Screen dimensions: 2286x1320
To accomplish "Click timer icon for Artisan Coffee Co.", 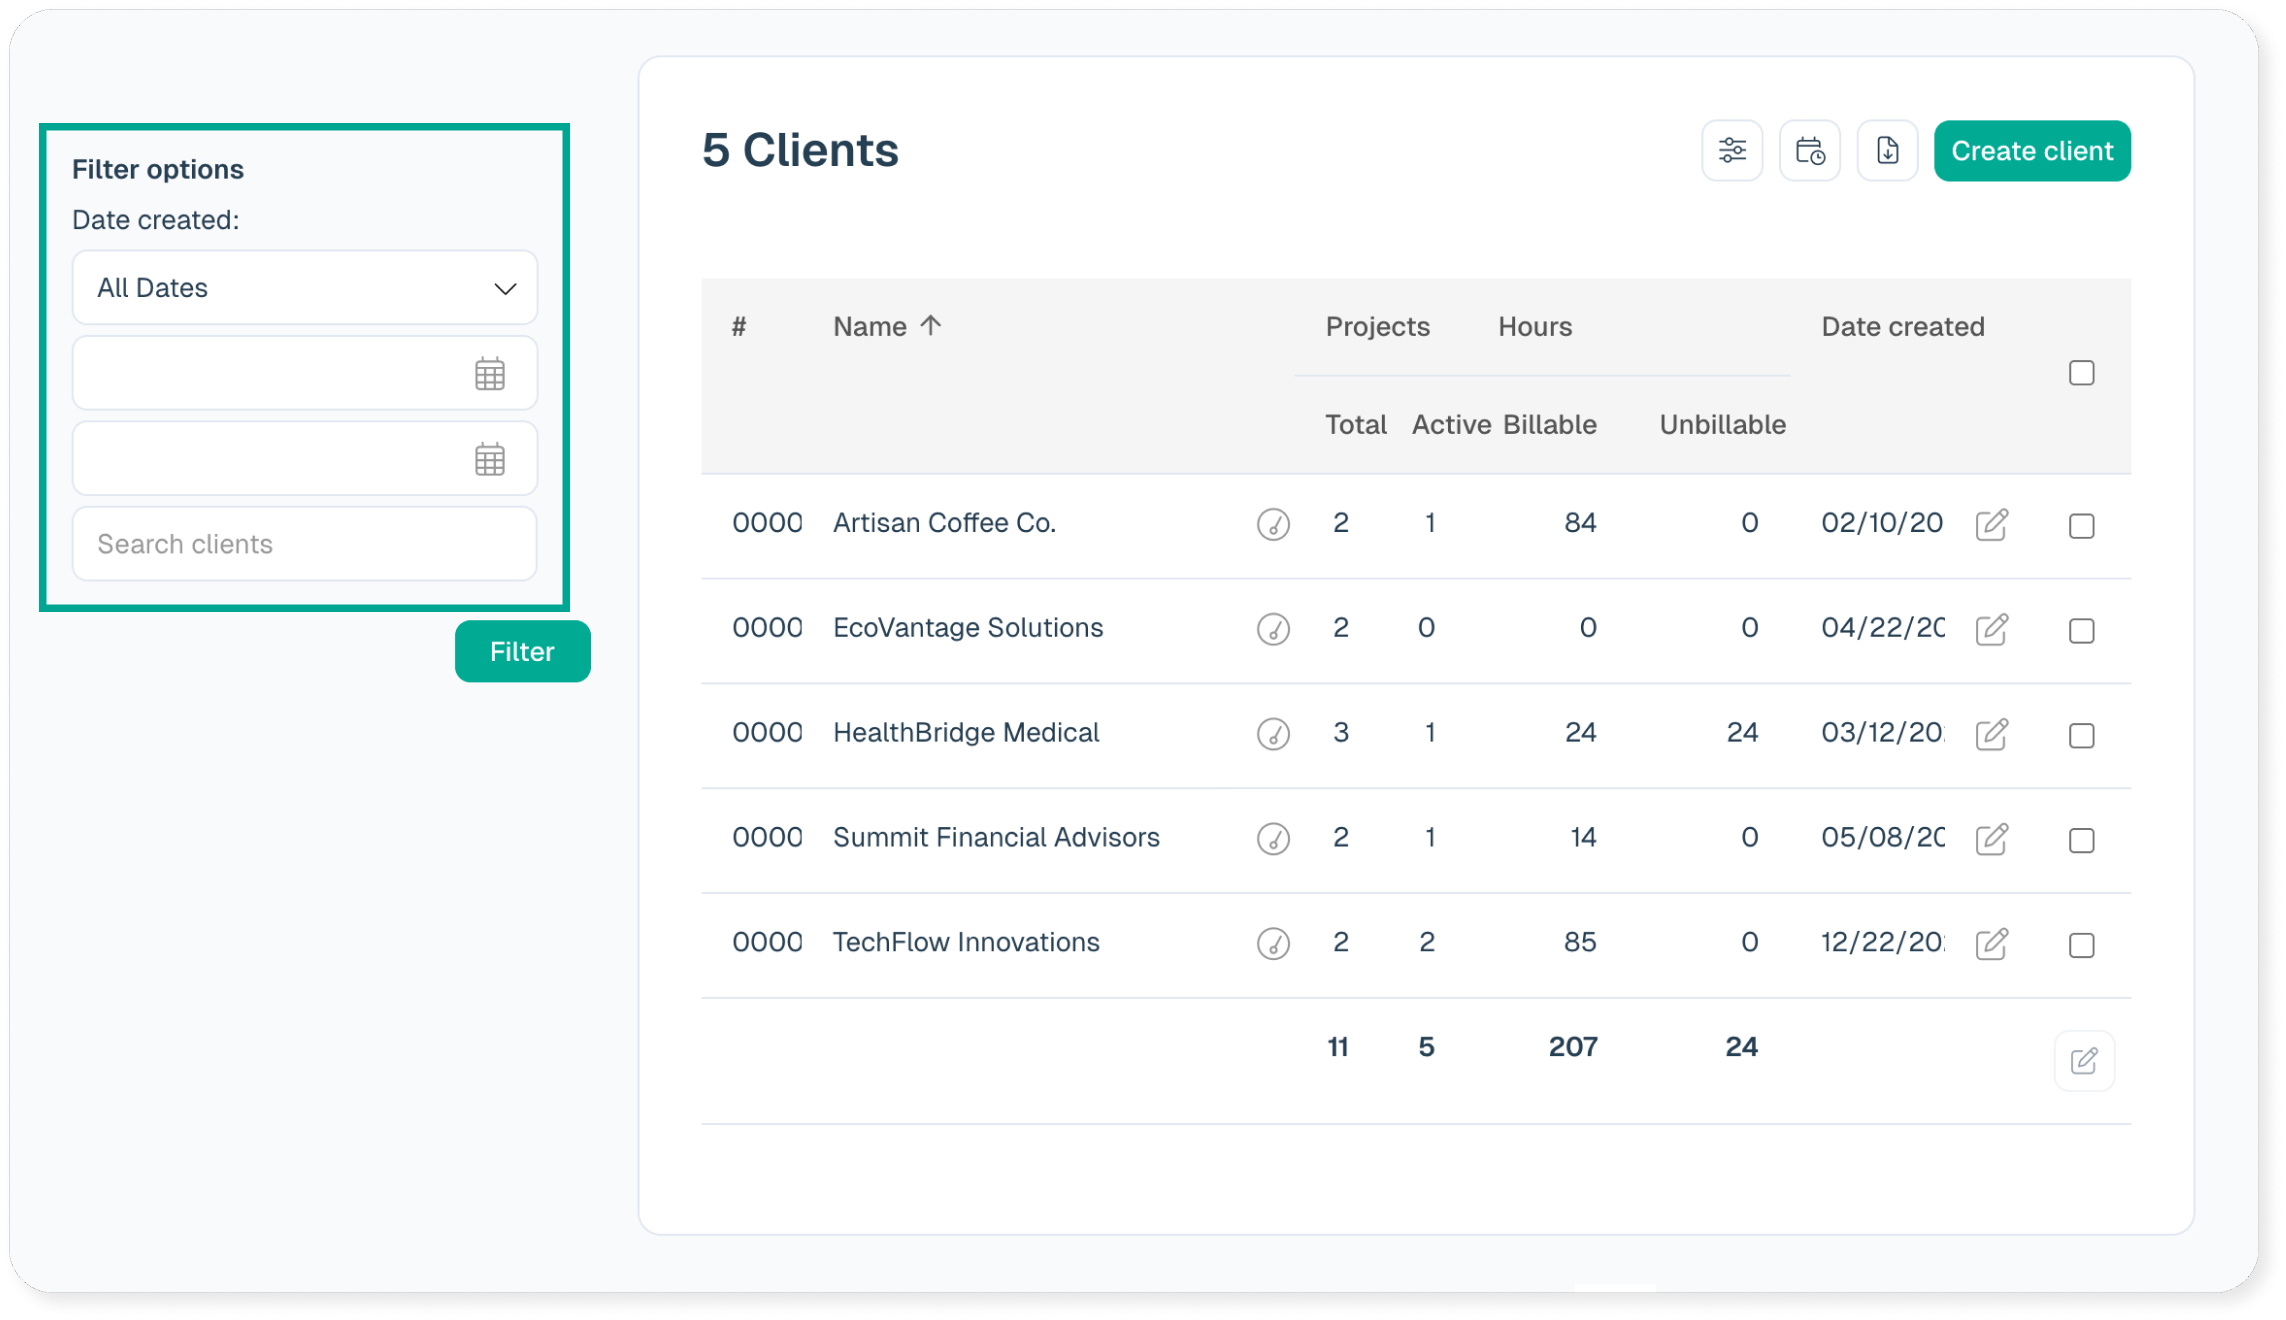I will point(1273,524).
